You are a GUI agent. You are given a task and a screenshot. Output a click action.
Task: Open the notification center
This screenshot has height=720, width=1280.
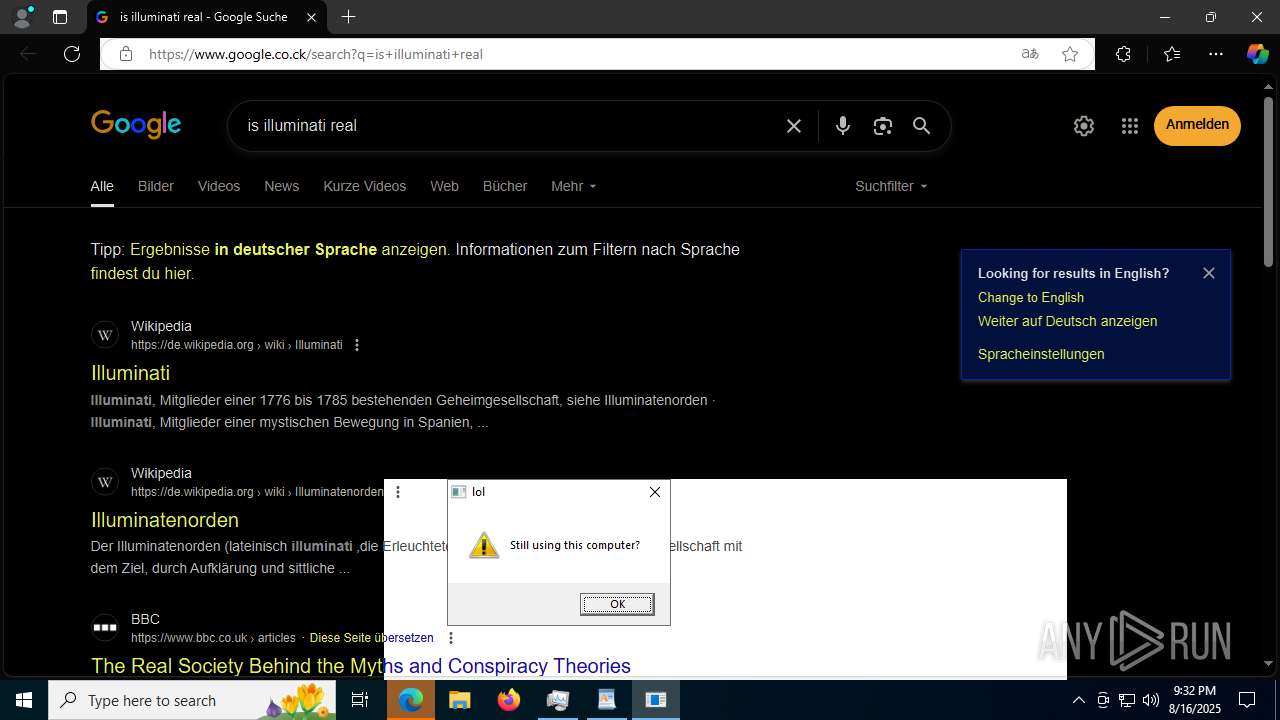[x=1247, y=700]
